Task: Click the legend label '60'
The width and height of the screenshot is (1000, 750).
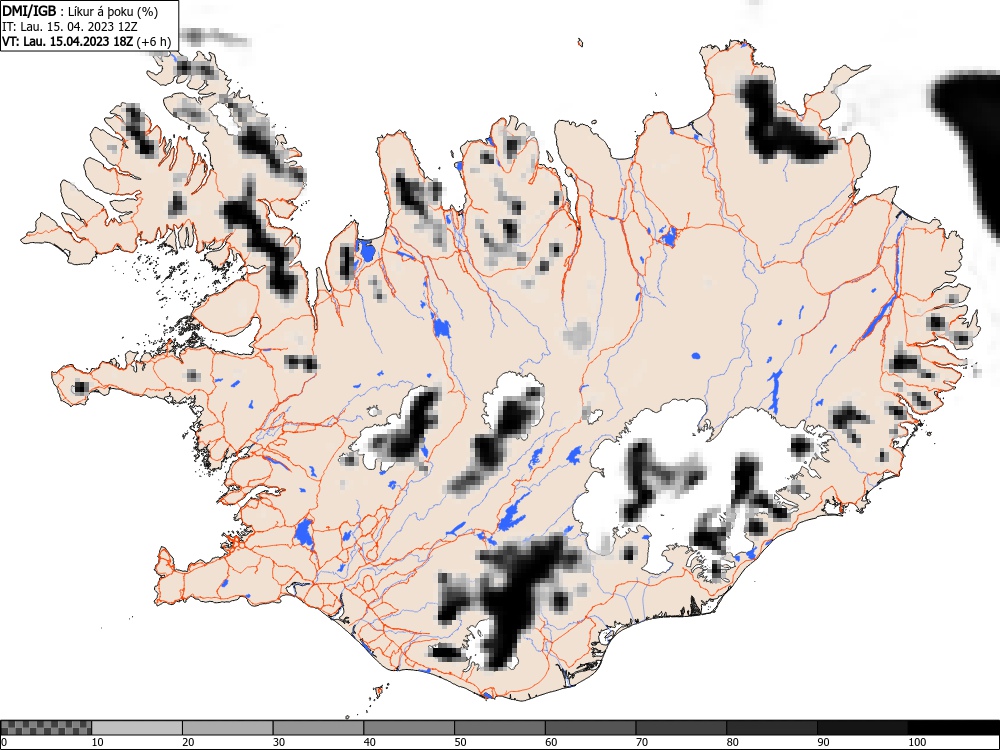Action: [x=551, y=742]
